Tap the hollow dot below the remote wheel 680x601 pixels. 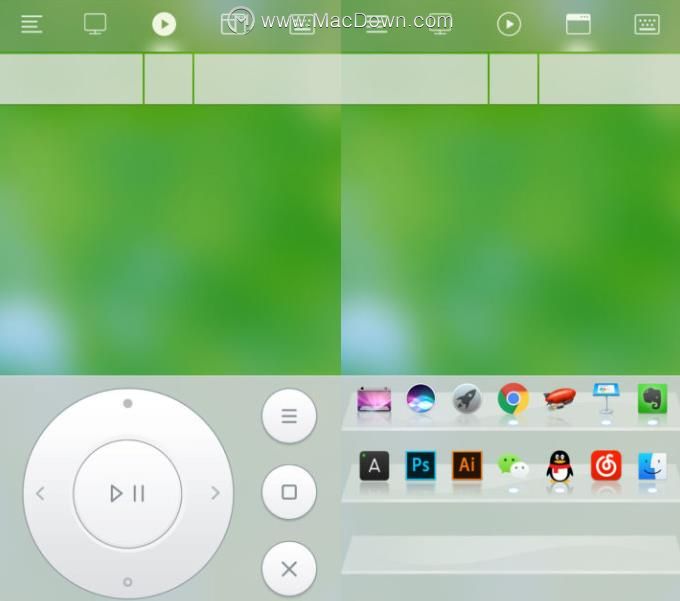(x=128, y=582)
